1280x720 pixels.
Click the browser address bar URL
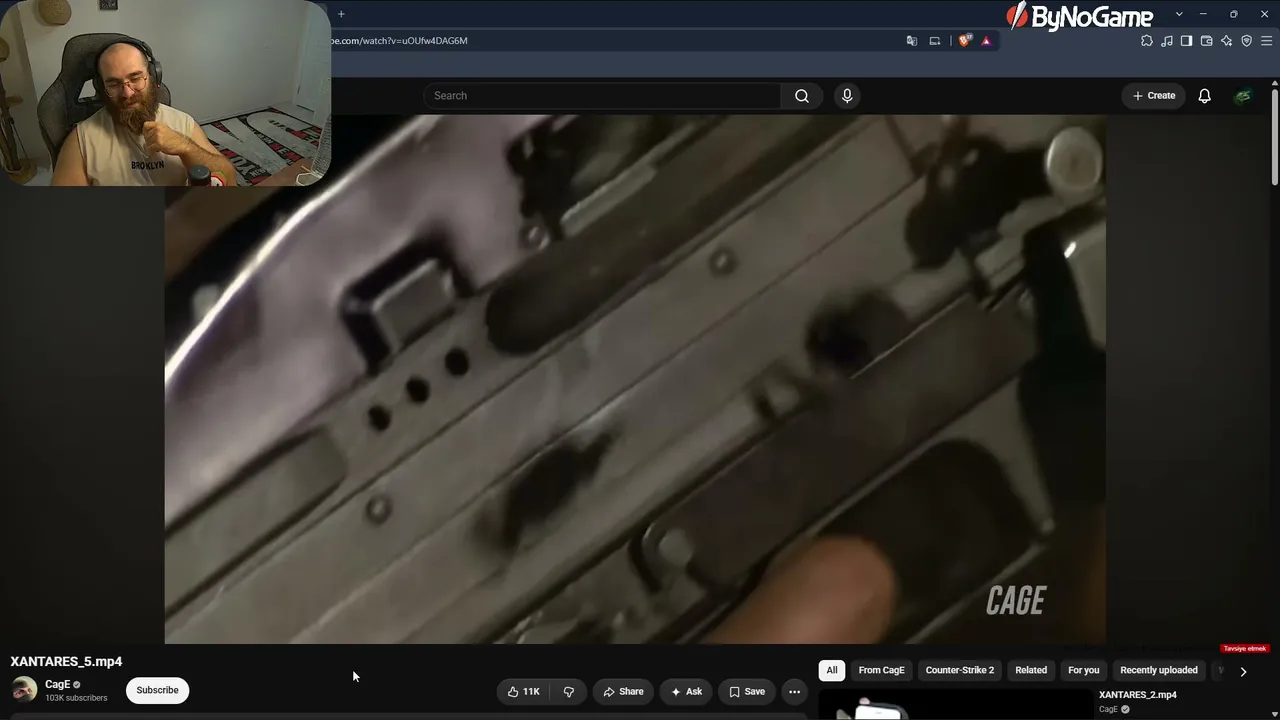coord(400,41)
